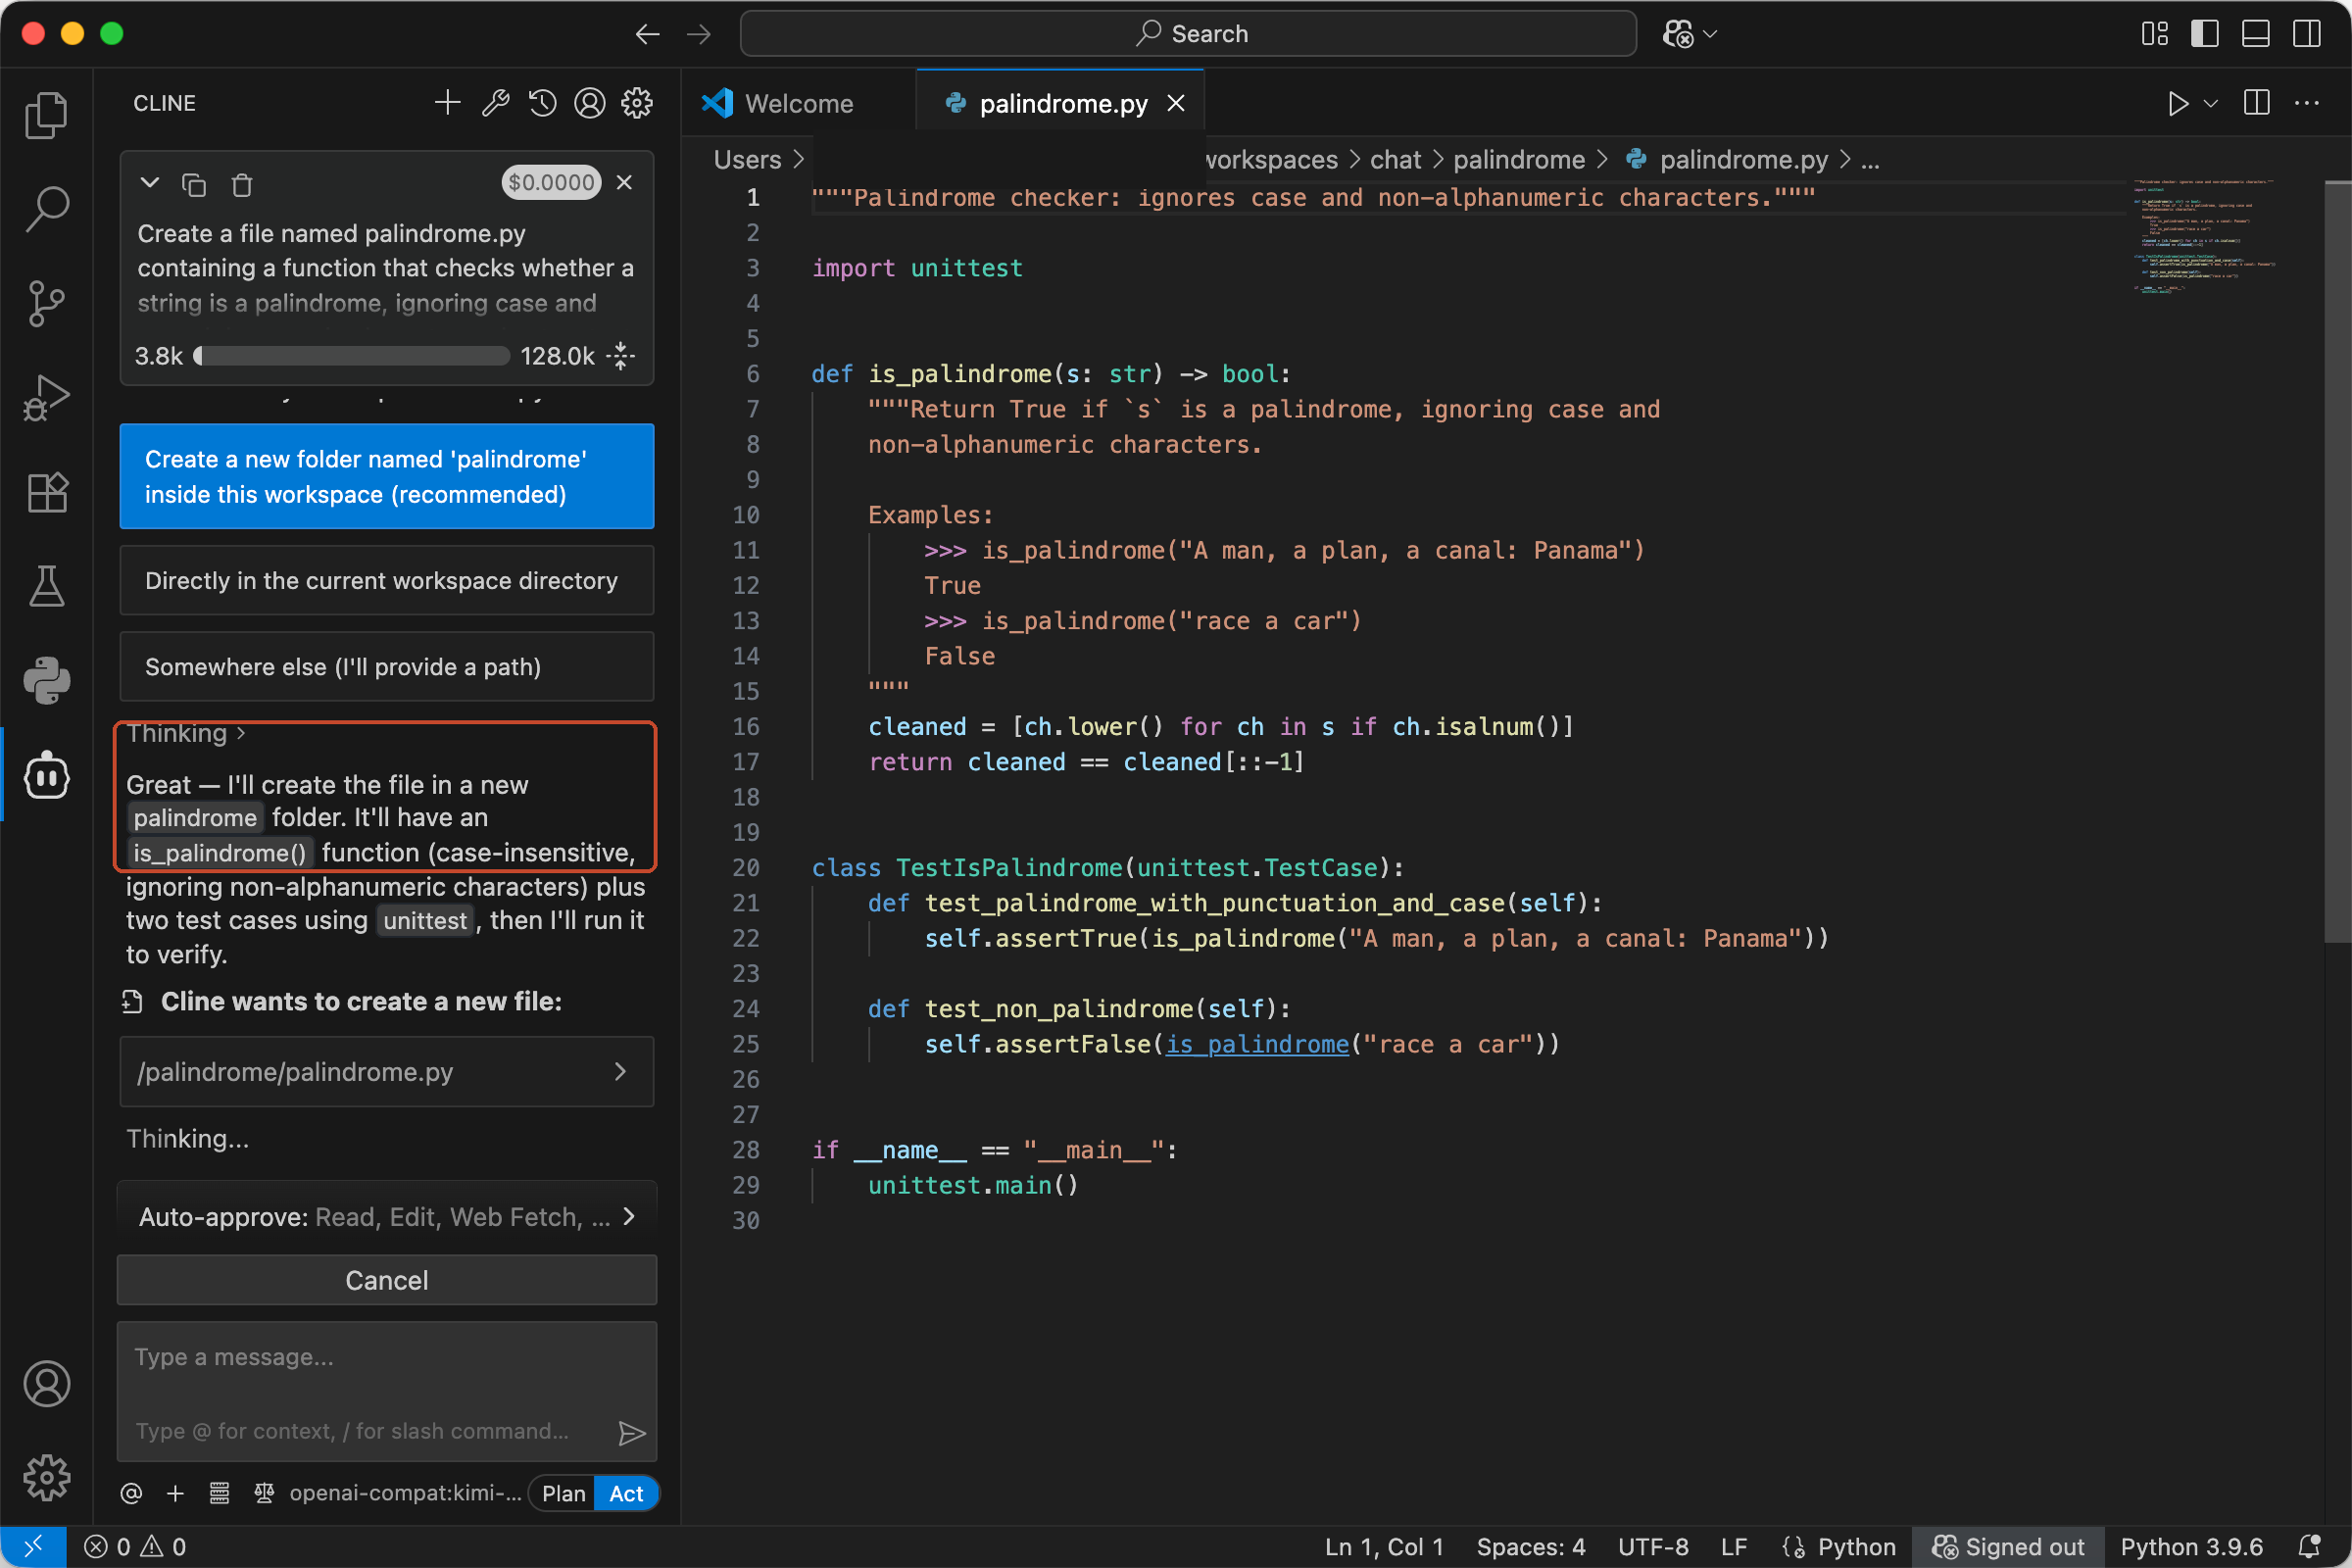
Task: Open the Source Control view
Action: (46, 303)
